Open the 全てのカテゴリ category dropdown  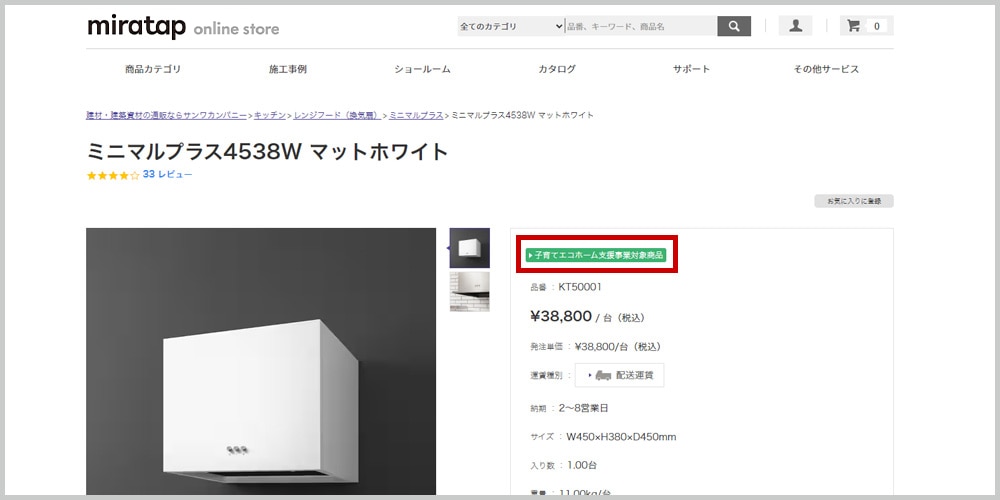click(x=511, y=26)
